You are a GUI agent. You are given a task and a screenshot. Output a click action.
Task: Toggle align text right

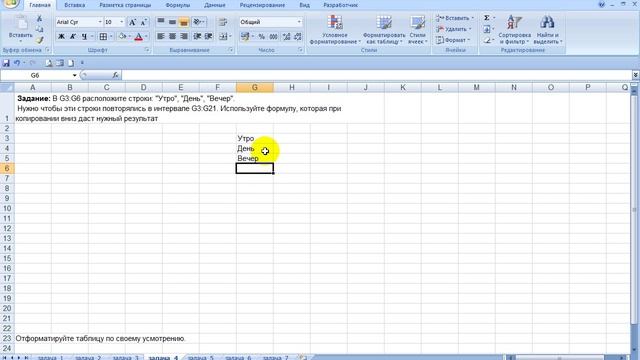[x=184, y=37]
